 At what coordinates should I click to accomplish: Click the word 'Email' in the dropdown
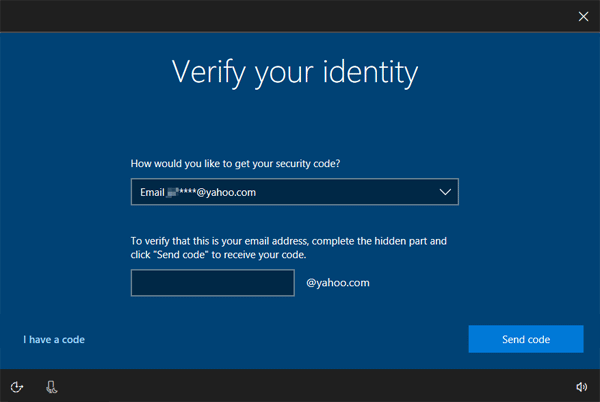(152, 192)
